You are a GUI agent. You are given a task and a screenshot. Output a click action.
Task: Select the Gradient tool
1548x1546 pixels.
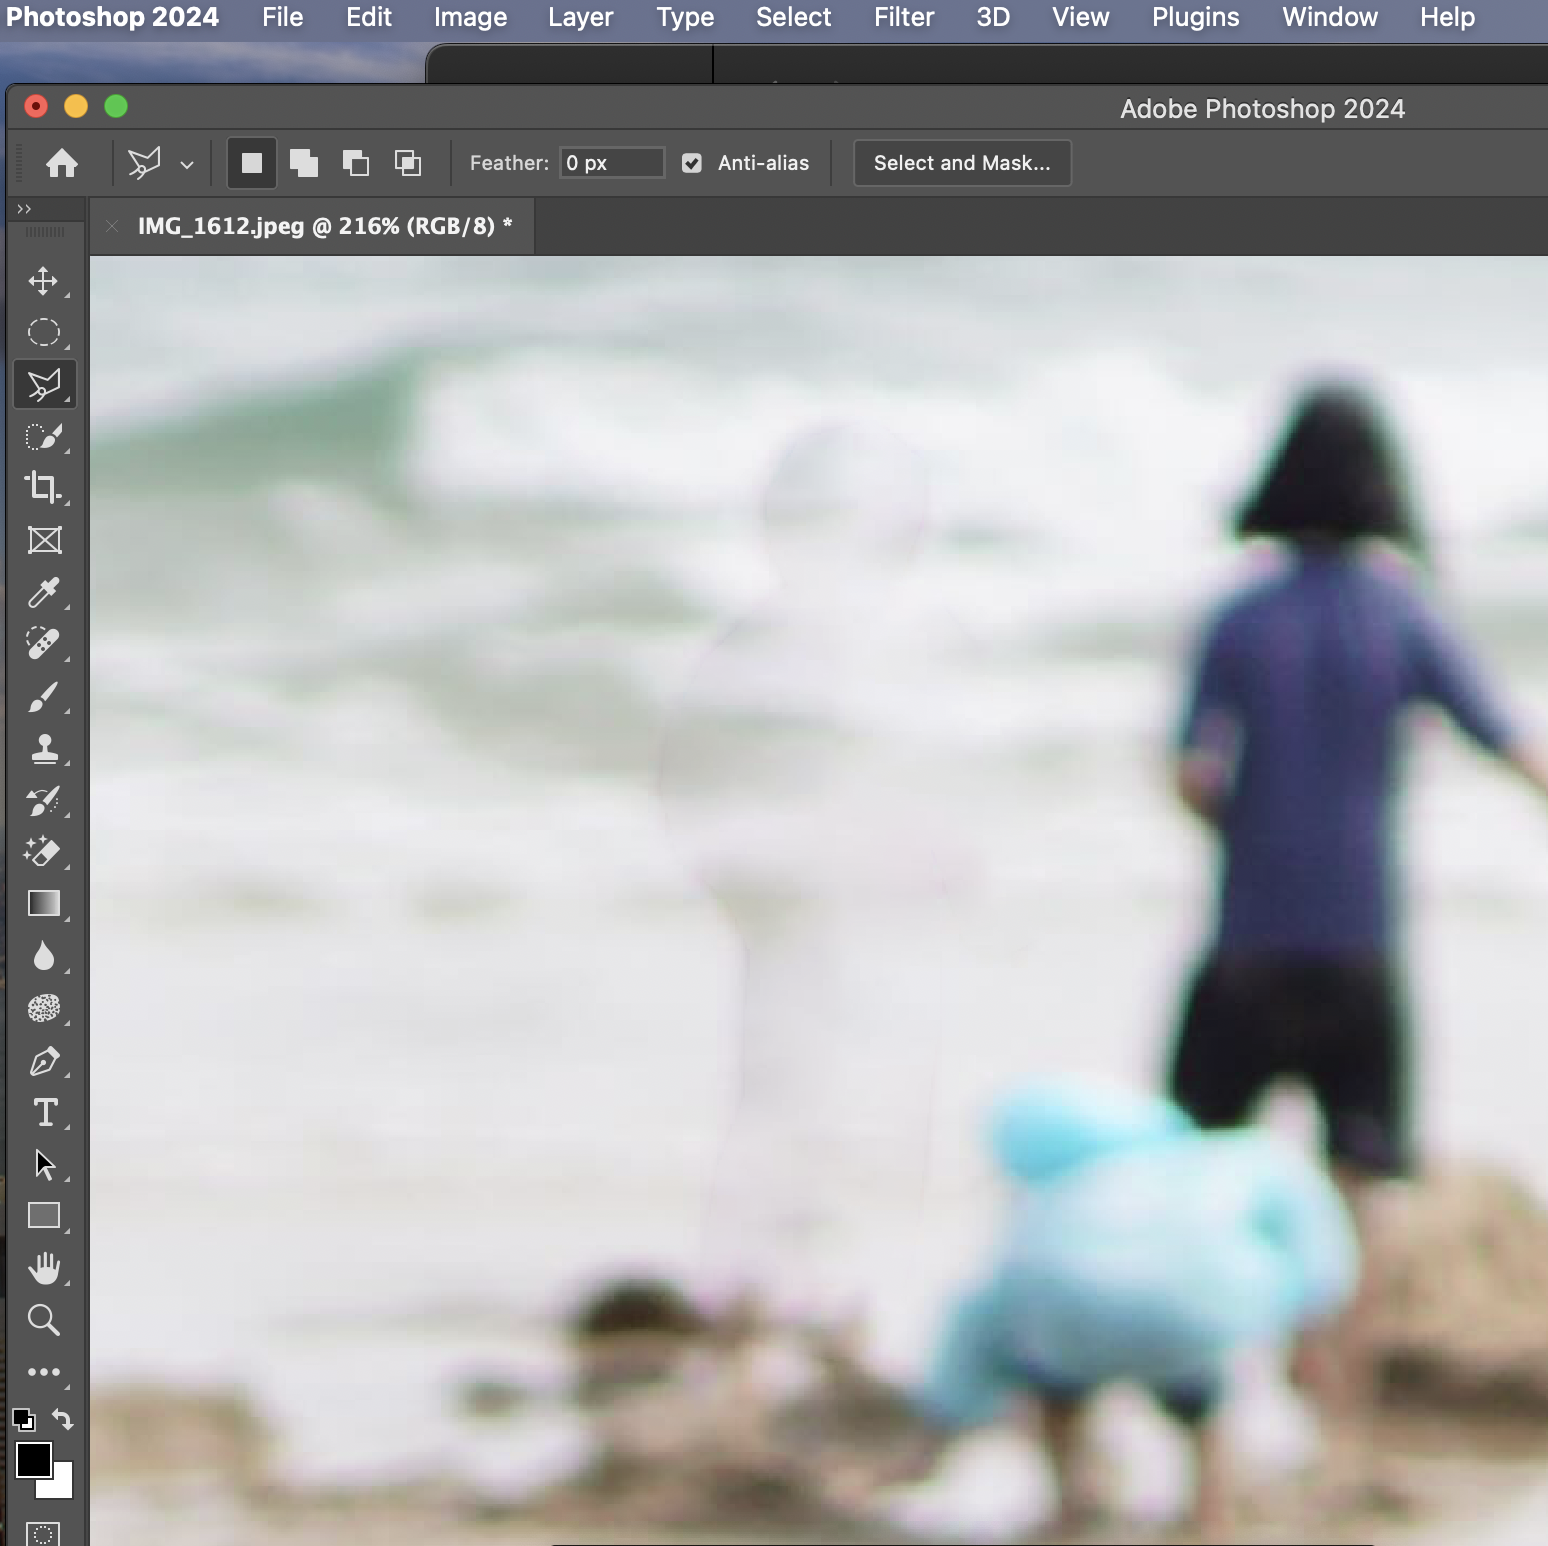[x=44, y=904]
